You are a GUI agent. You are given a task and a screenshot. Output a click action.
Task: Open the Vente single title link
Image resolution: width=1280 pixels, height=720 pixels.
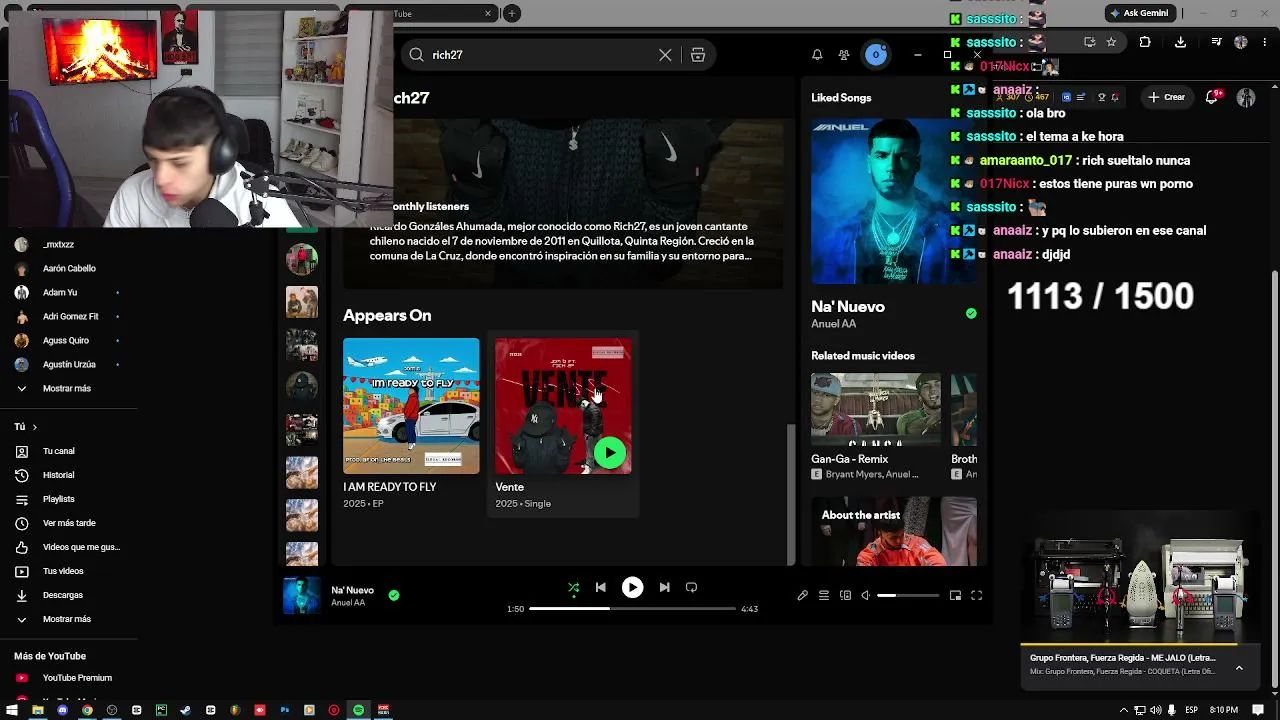coord(510,487)
